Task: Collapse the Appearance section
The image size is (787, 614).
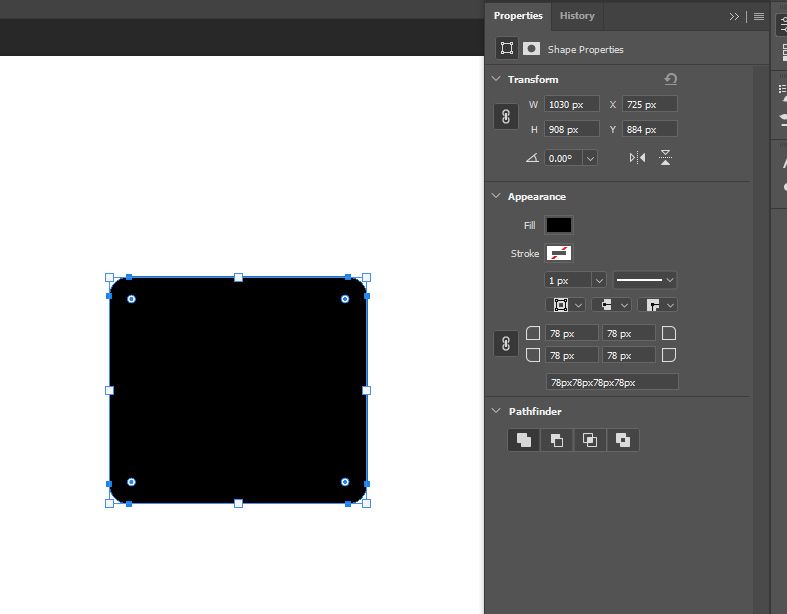Action: tap(496, 196)
